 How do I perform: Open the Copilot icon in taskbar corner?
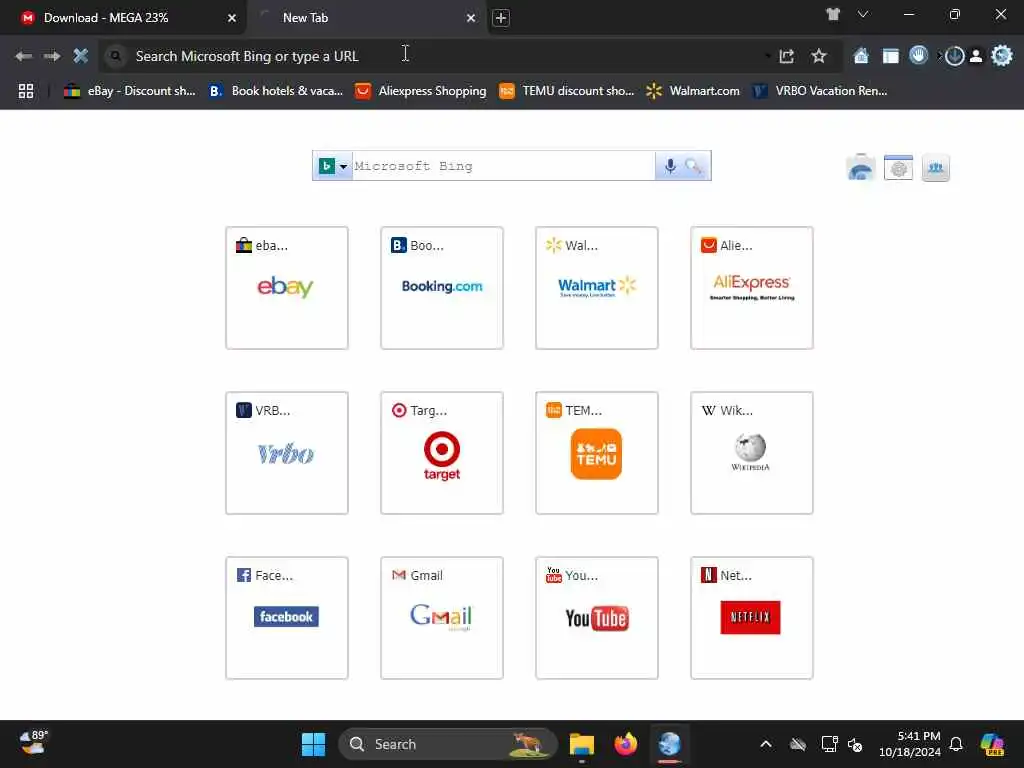(x=992, y=744)
